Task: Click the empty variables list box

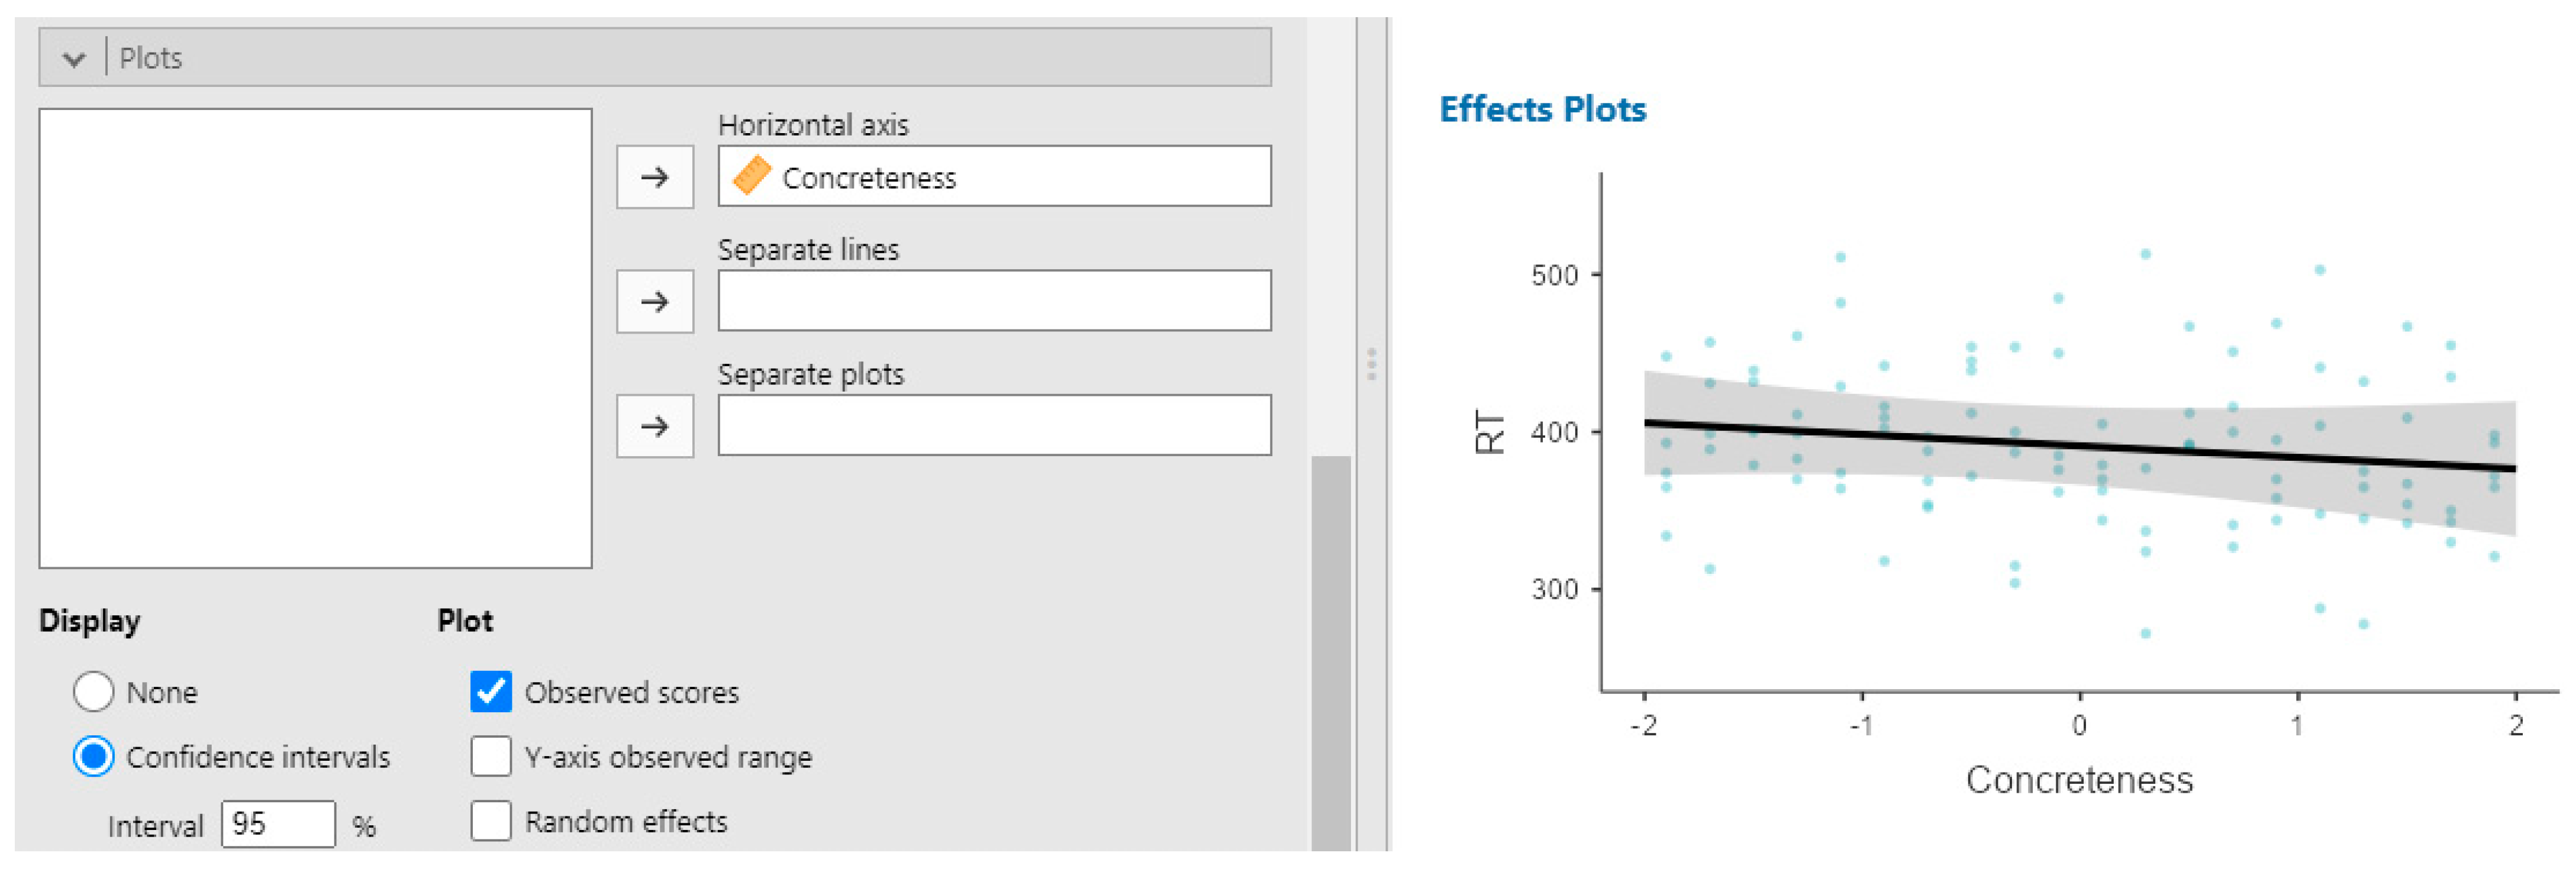Action: (315, 338)
